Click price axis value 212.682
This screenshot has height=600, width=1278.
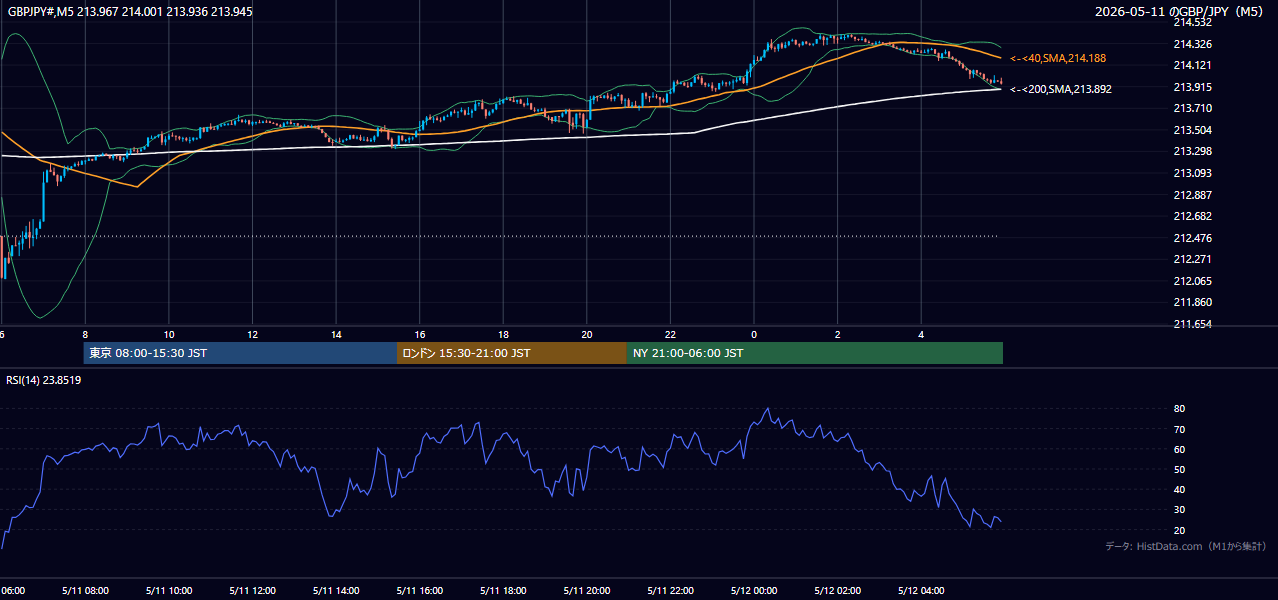point(1192,216)
